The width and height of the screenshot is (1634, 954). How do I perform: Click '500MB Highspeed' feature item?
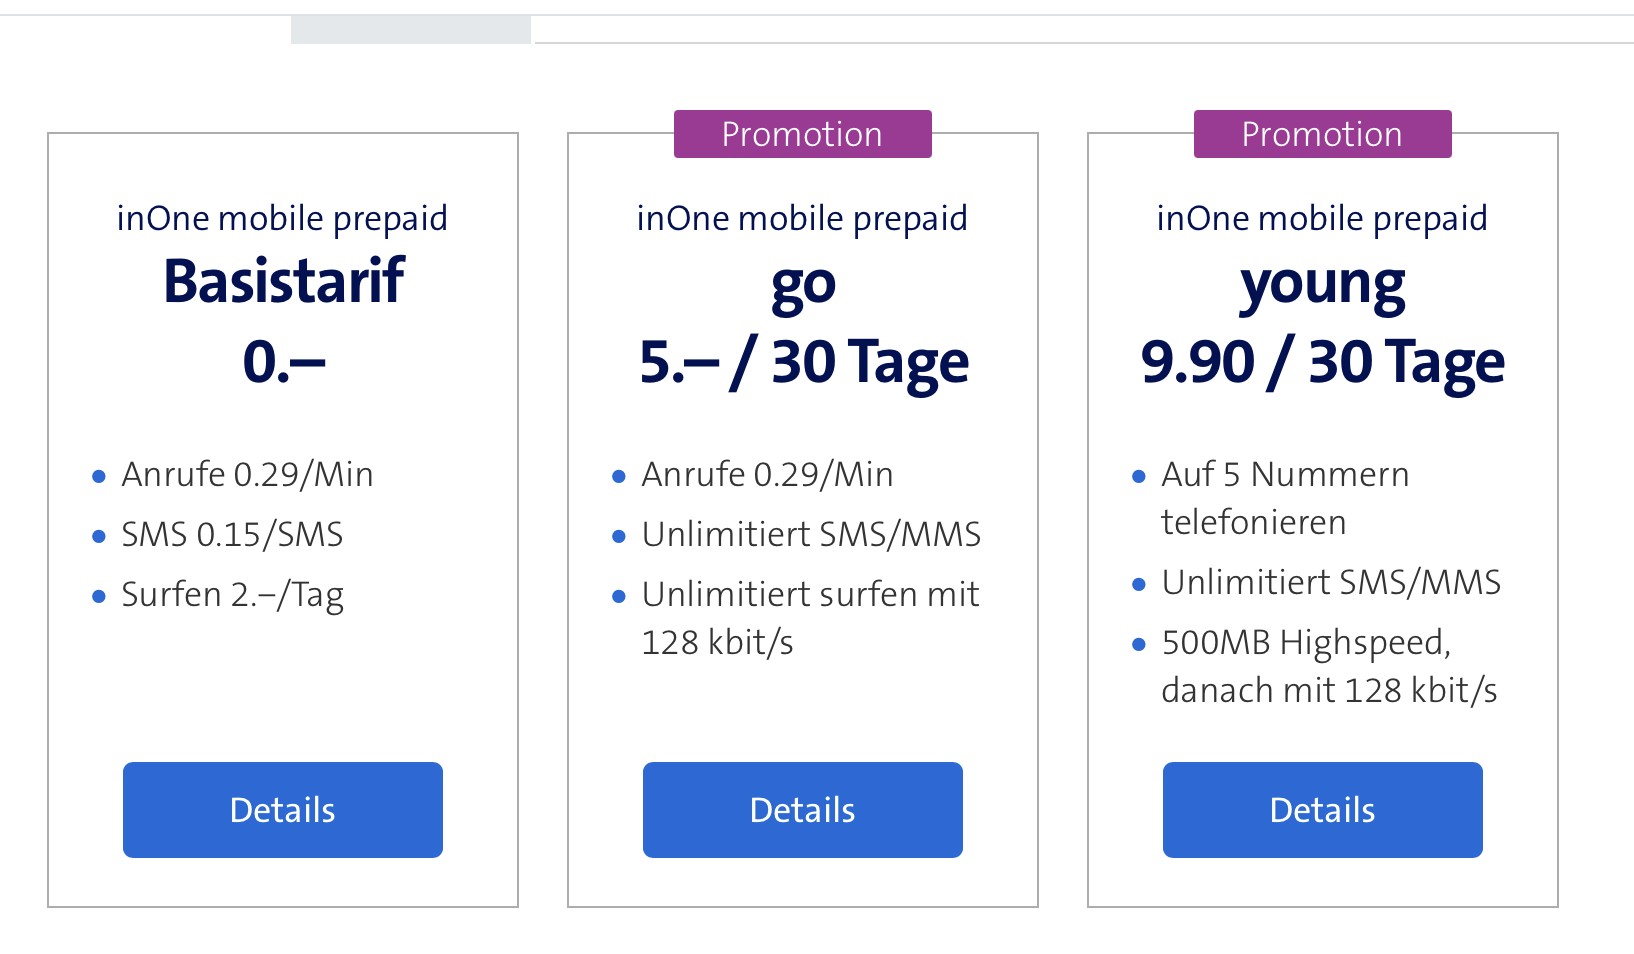tap(1306, 642)
